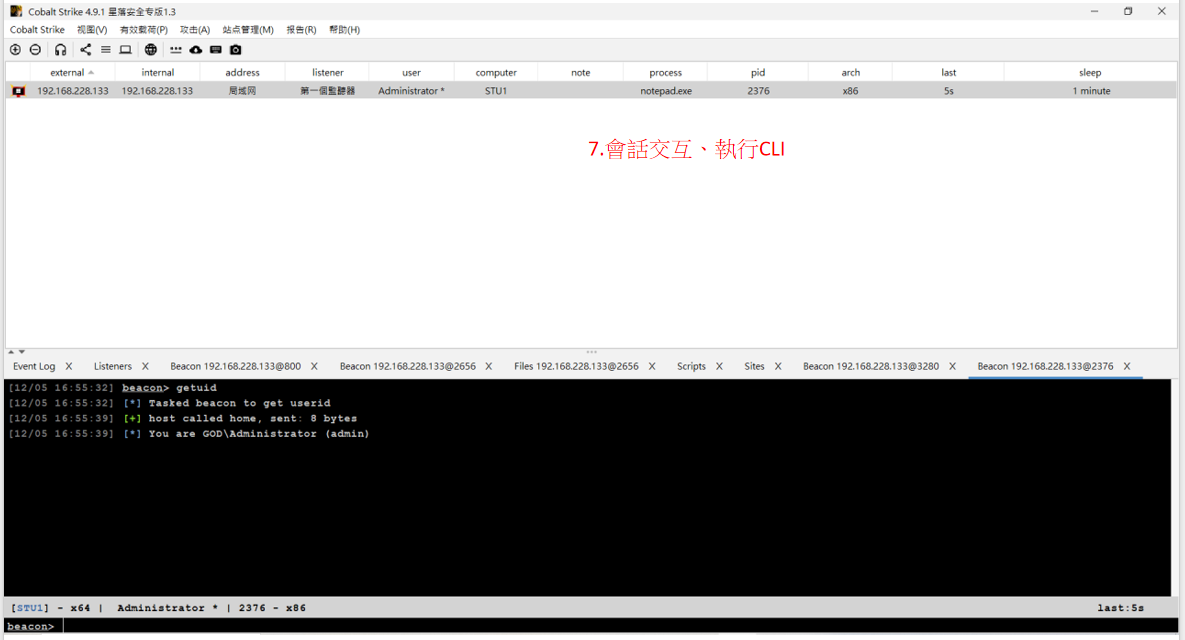
Task: Switch to the Scripts tab
Action: point(692,366)
